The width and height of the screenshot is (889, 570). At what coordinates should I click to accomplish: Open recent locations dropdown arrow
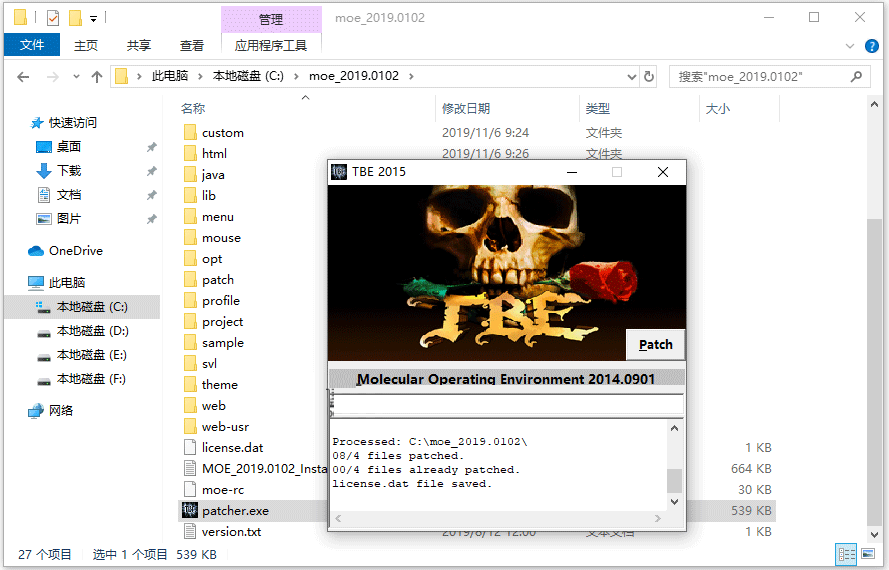[x=76, y=77]
